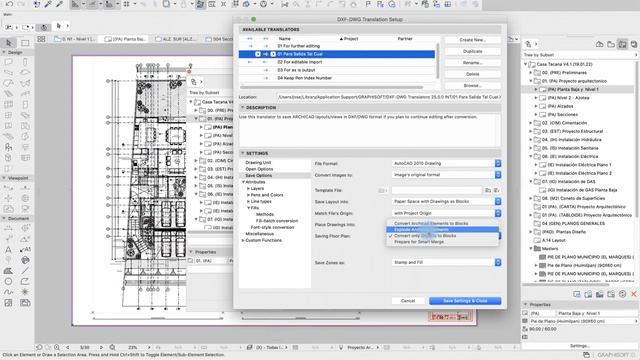
Task: Select (PA) Alzados in the Navigator tree
Action: (x=560, y=106)
